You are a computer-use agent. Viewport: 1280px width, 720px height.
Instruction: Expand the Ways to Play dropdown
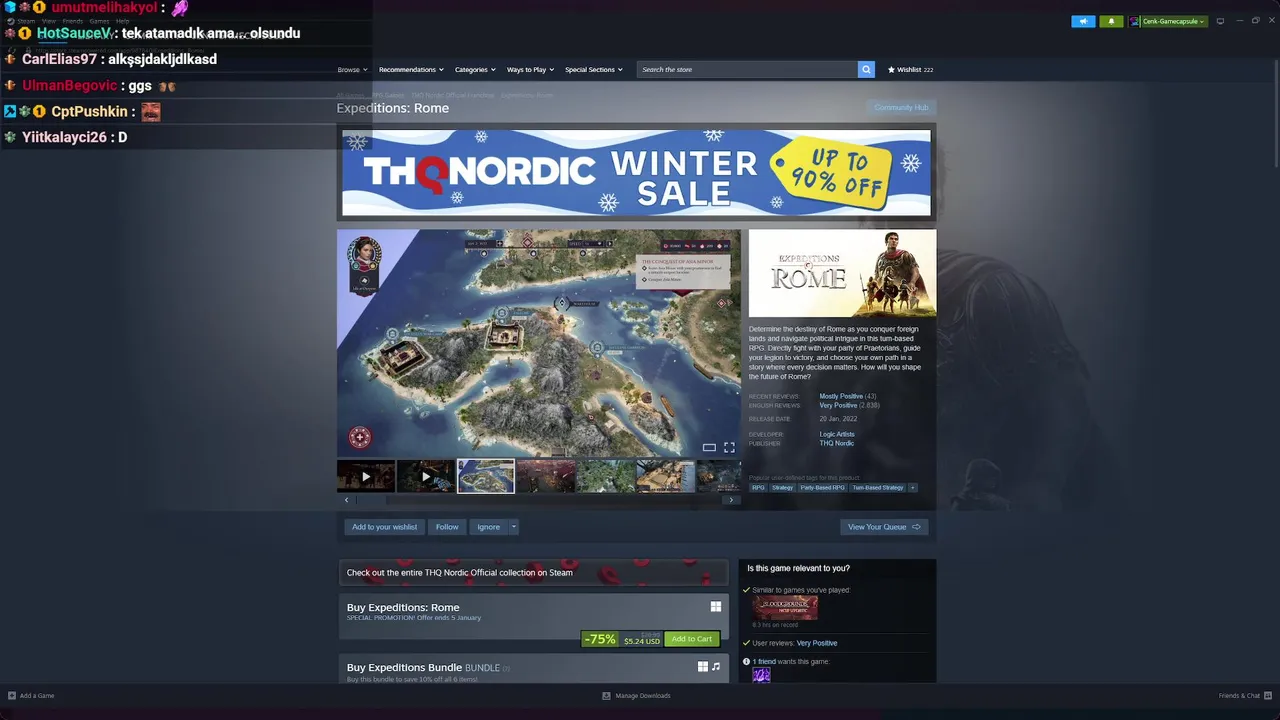(x=530, y=70)
